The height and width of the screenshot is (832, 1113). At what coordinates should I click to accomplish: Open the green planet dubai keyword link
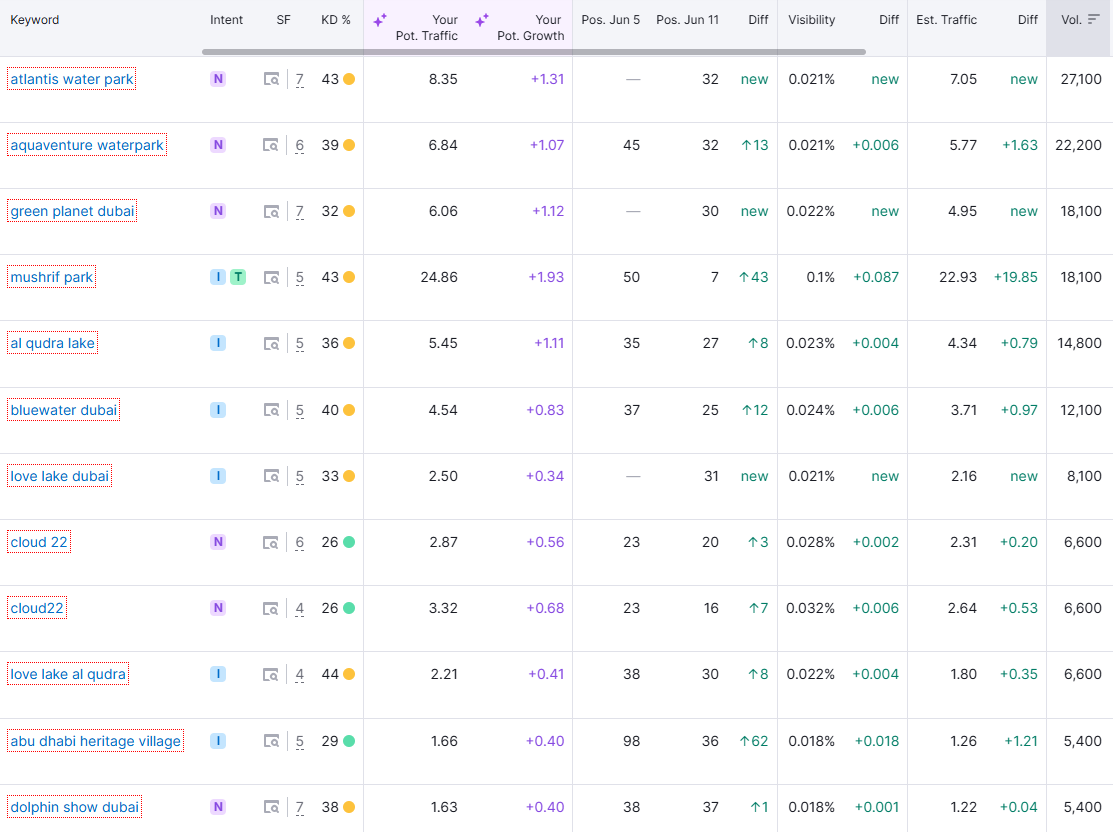72,211
